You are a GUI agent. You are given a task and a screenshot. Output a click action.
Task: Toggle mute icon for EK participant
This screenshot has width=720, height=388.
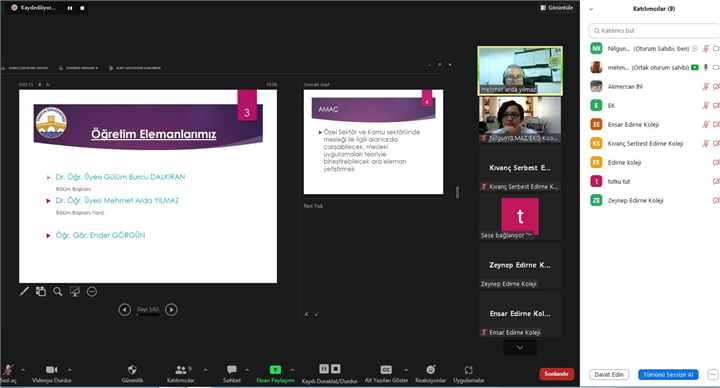tap(706, 105)
